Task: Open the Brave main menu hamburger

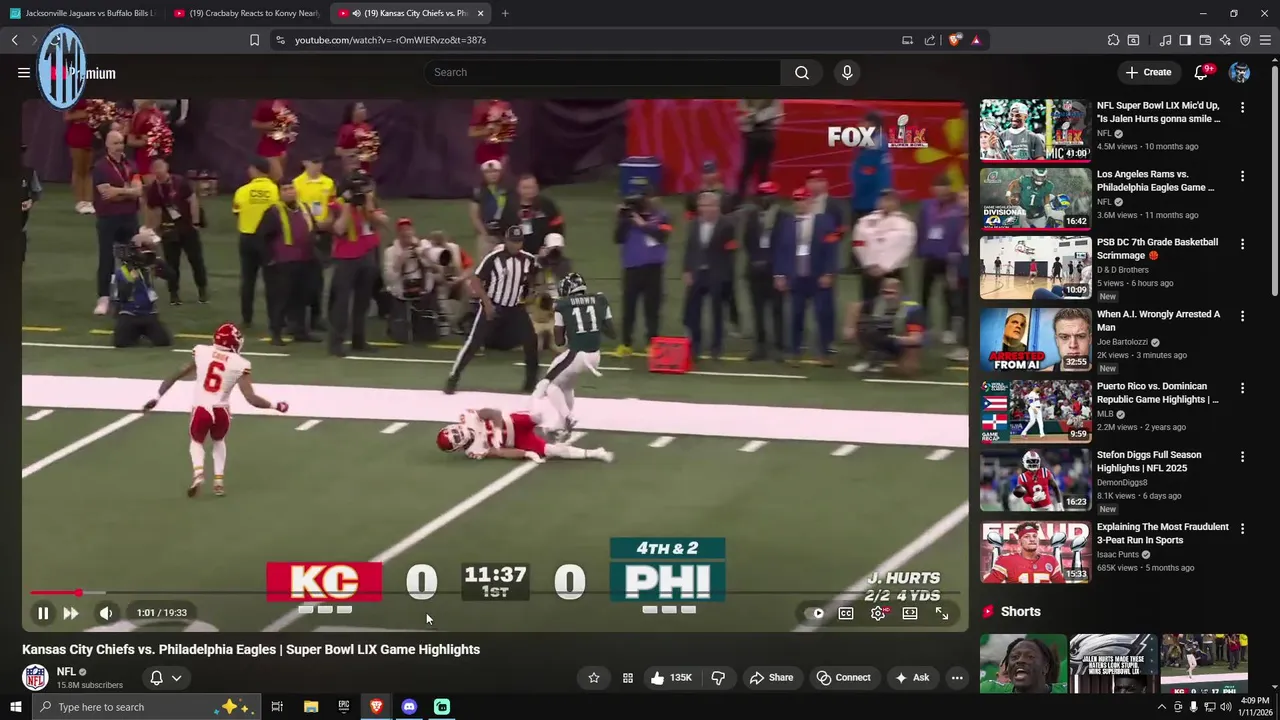Action: 1266,40
